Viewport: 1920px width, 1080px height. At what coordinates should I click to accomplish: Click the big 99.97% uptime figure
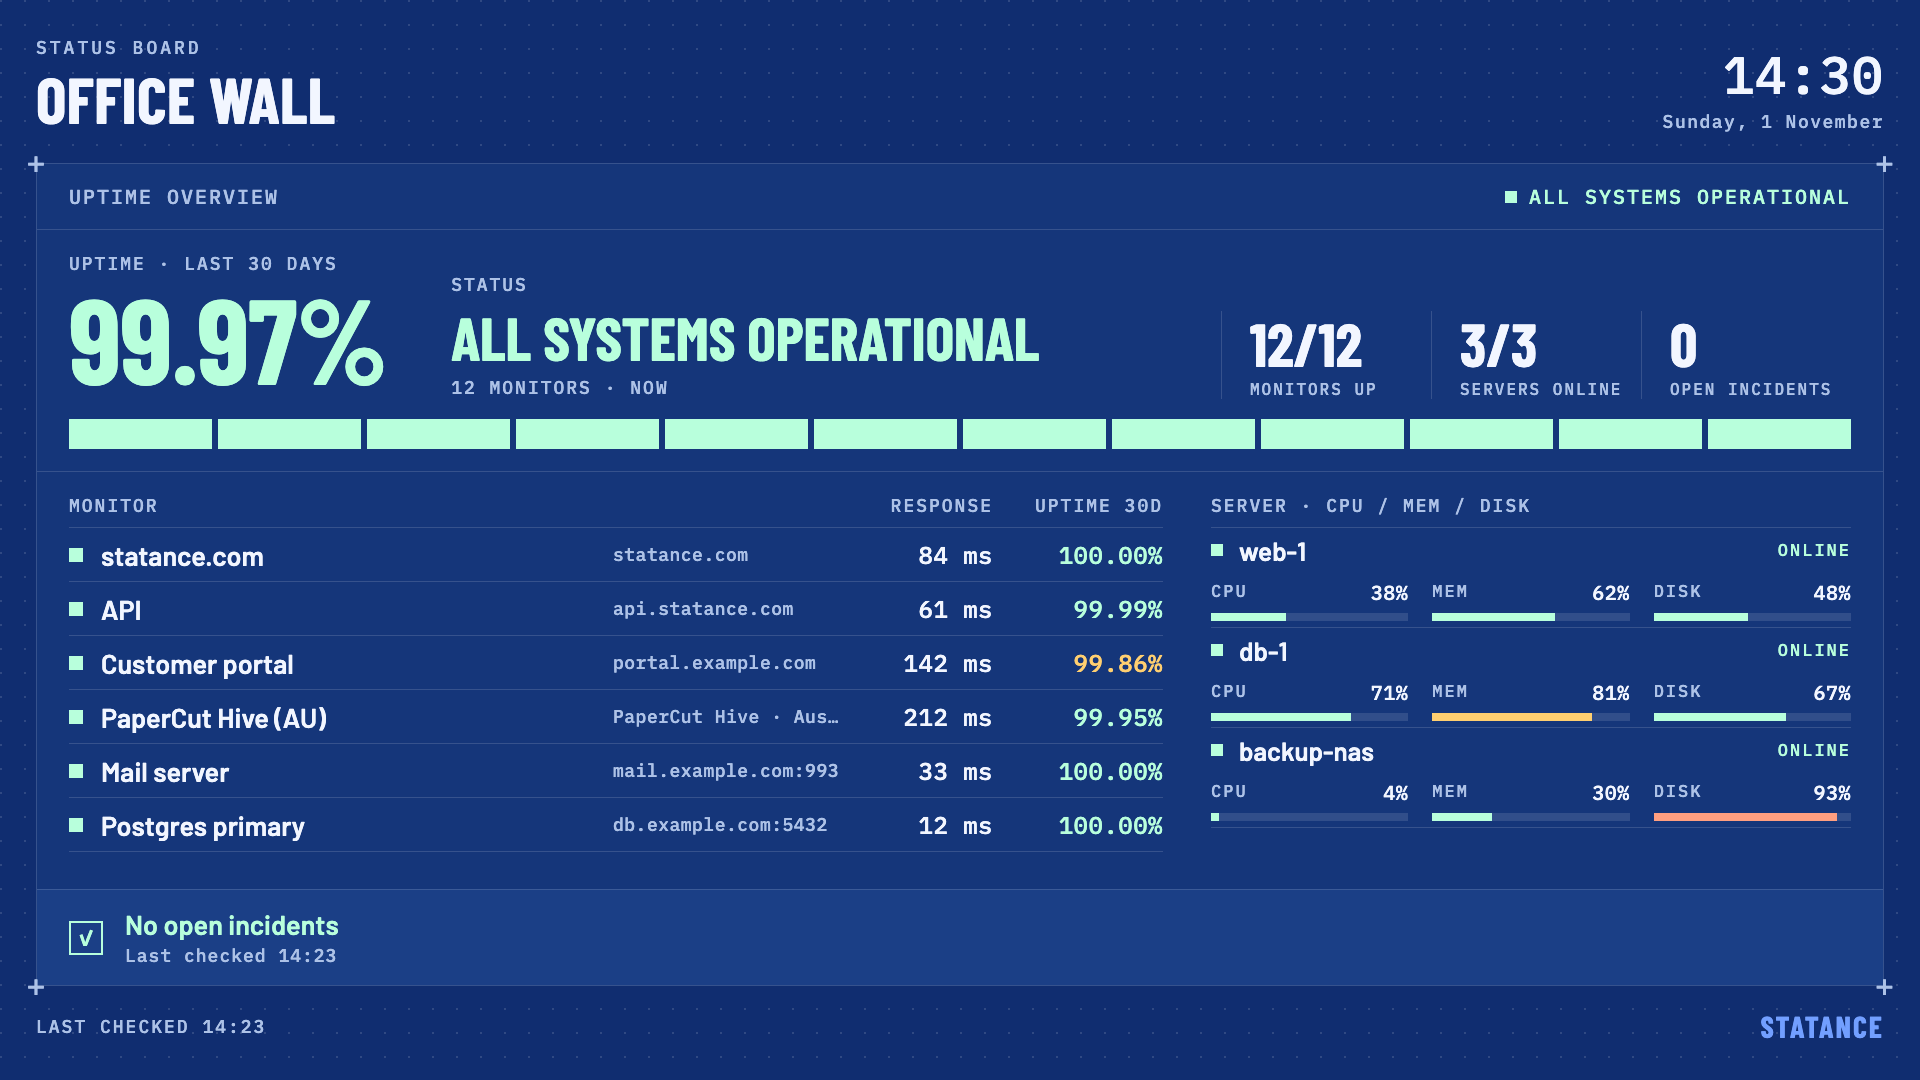point(226,343)
